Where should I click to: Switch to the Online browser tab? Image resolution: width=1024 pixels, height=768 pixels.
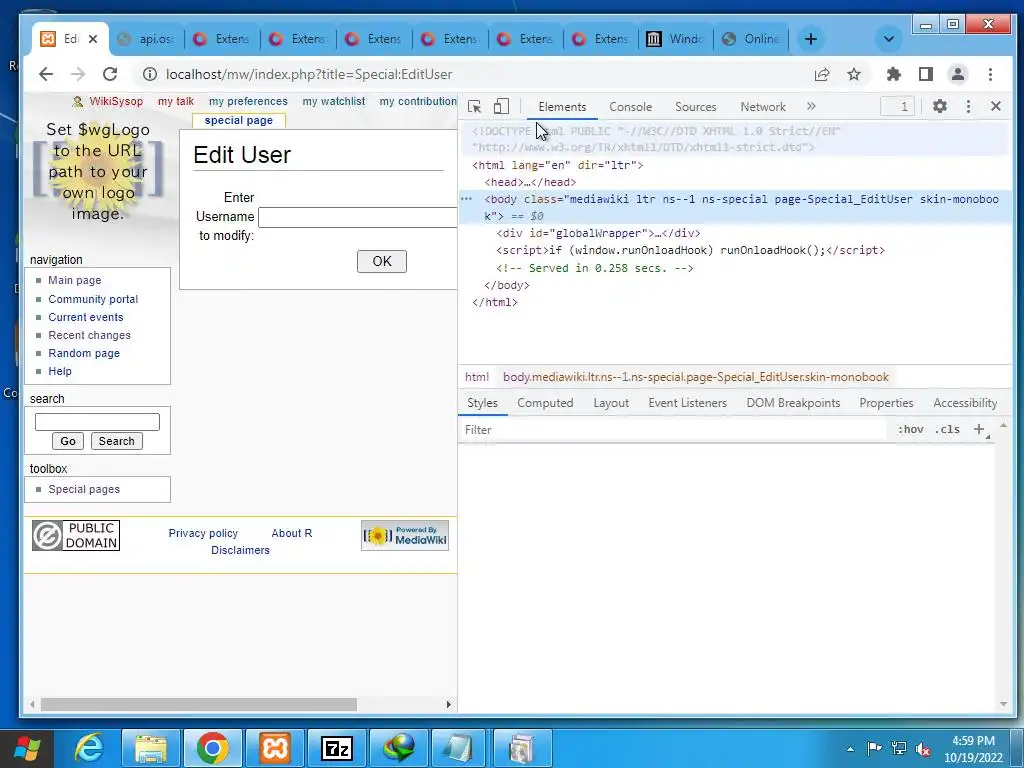[752, 39]
